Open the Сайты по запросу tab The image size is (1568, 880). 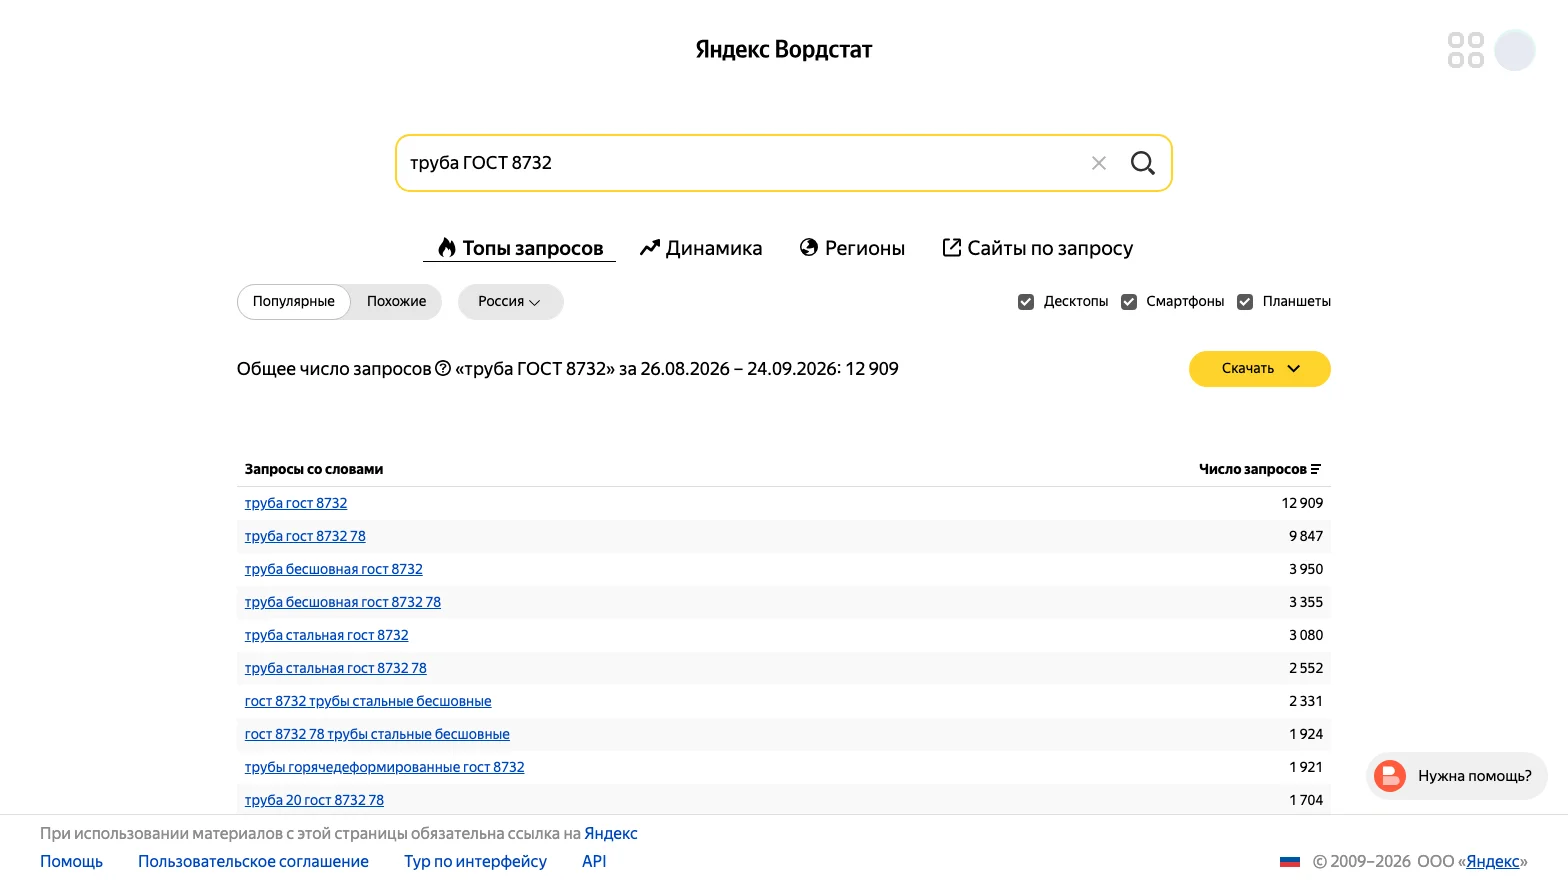point(1038,248)
